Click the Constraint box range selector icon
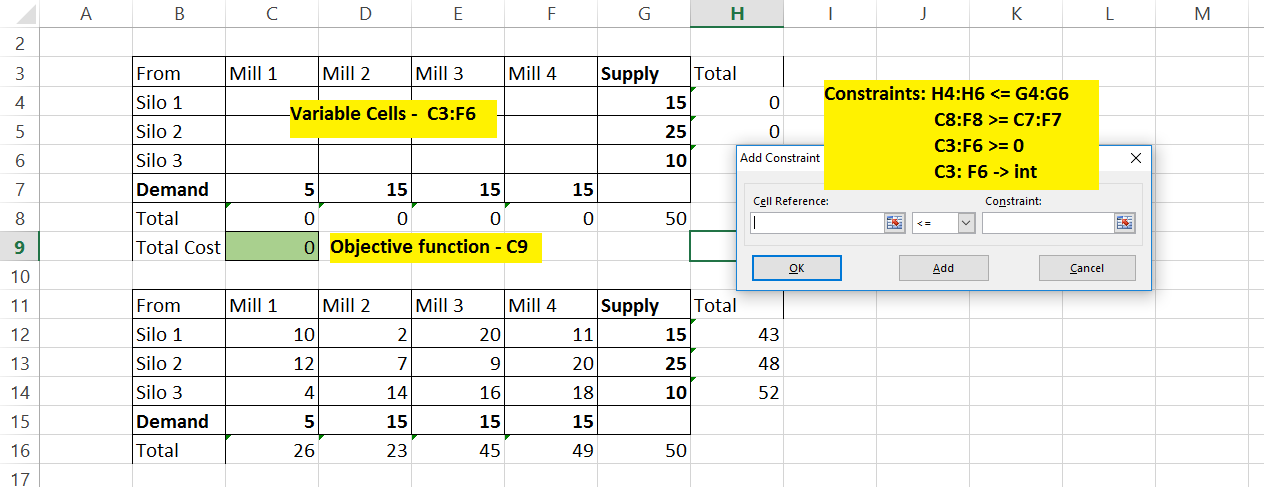 click(1125, 223)
